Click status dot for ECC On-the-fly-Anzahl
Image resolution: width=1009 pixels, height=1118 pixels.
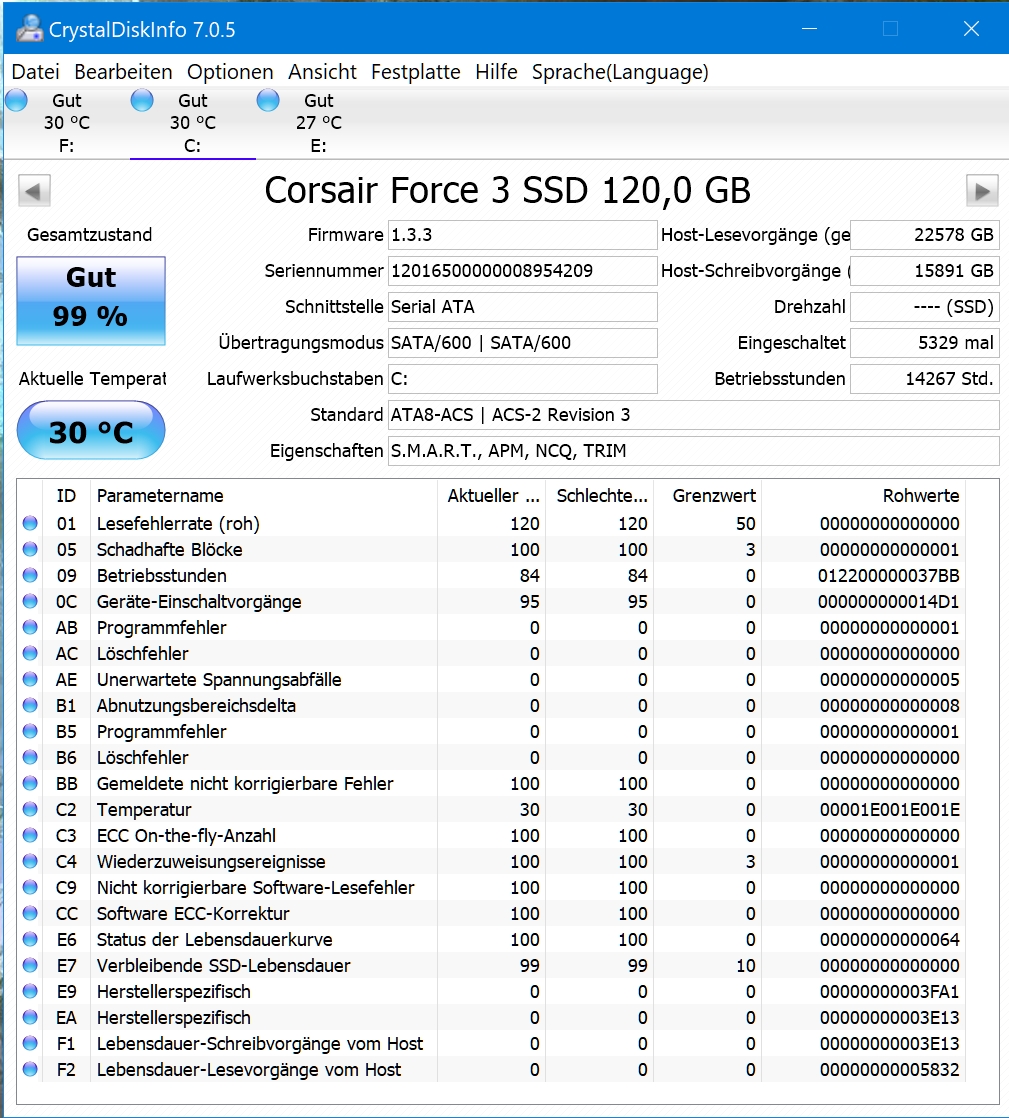point(30,835)
